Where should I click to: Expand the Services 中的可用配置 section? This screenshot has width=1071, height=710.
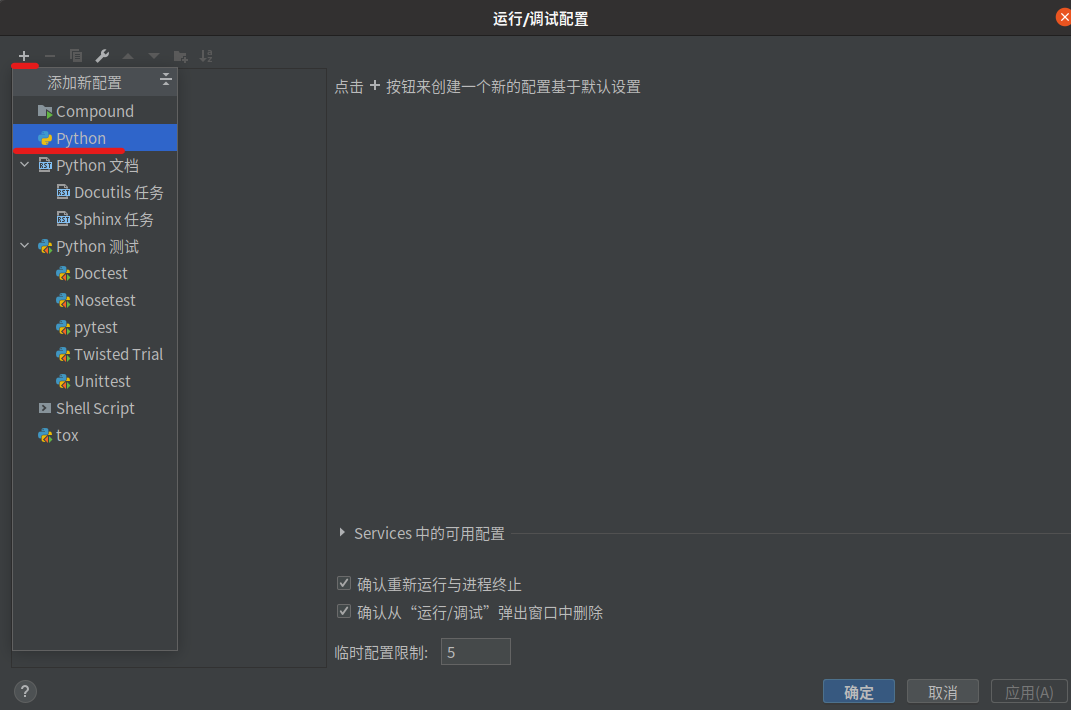pyautogui.click(x=342, y=533)
